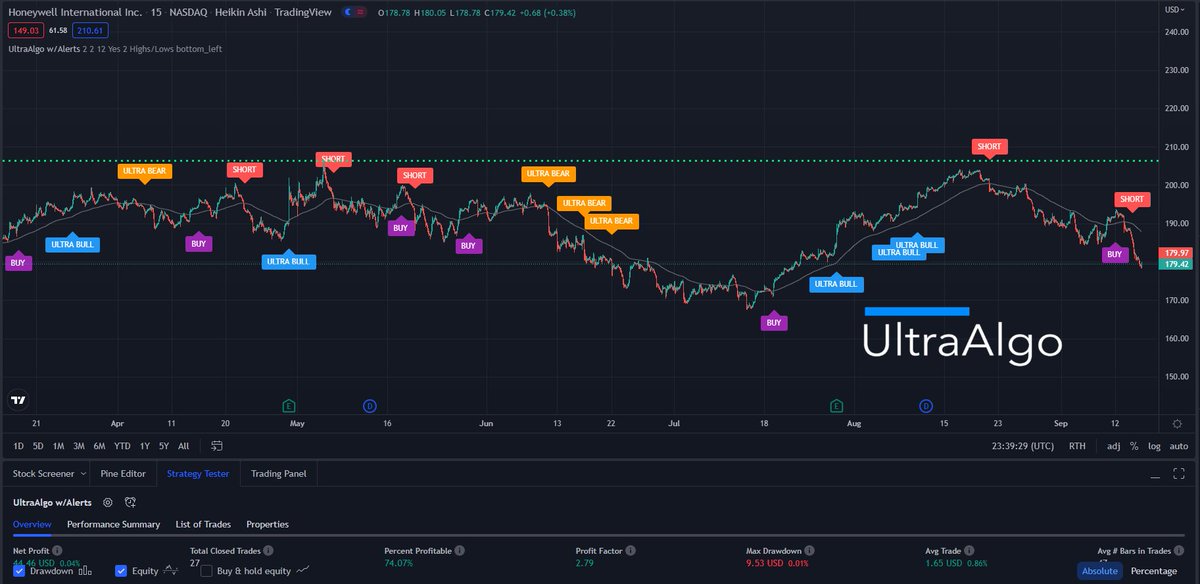This screenshot has height=584, width=1200.
Task: Open the Trading Panel tab
Action: [280, 474]
